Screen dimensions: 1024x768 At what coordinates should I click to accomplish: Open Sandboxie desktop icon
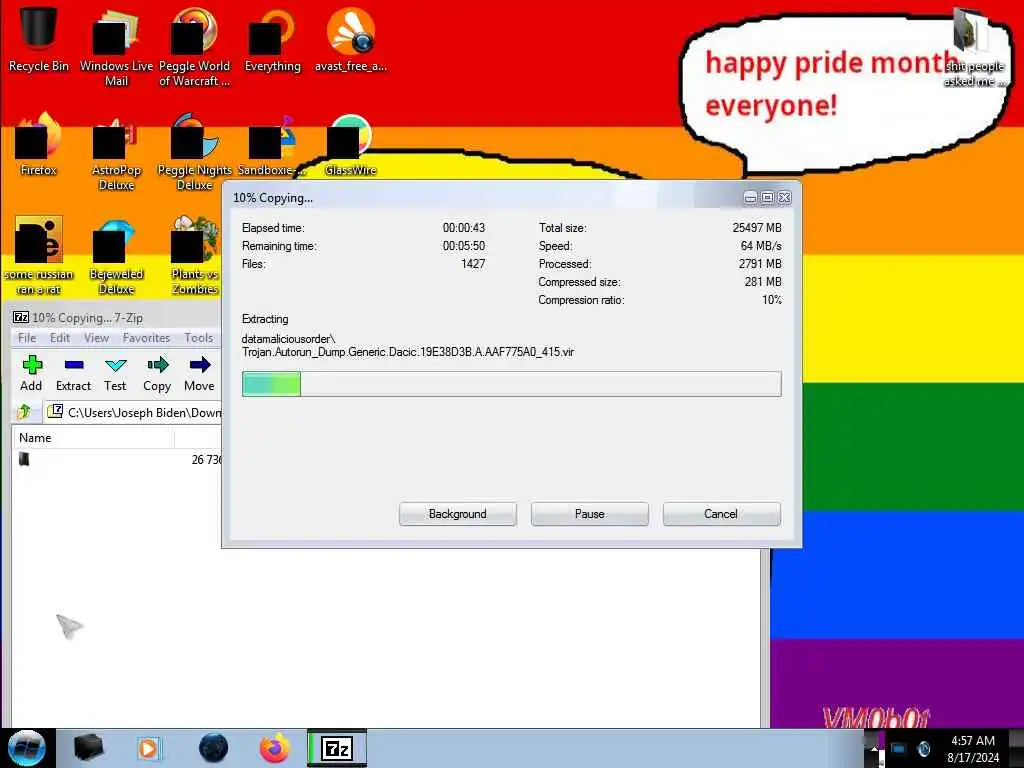pyautogui.click(x=272, y=145)
